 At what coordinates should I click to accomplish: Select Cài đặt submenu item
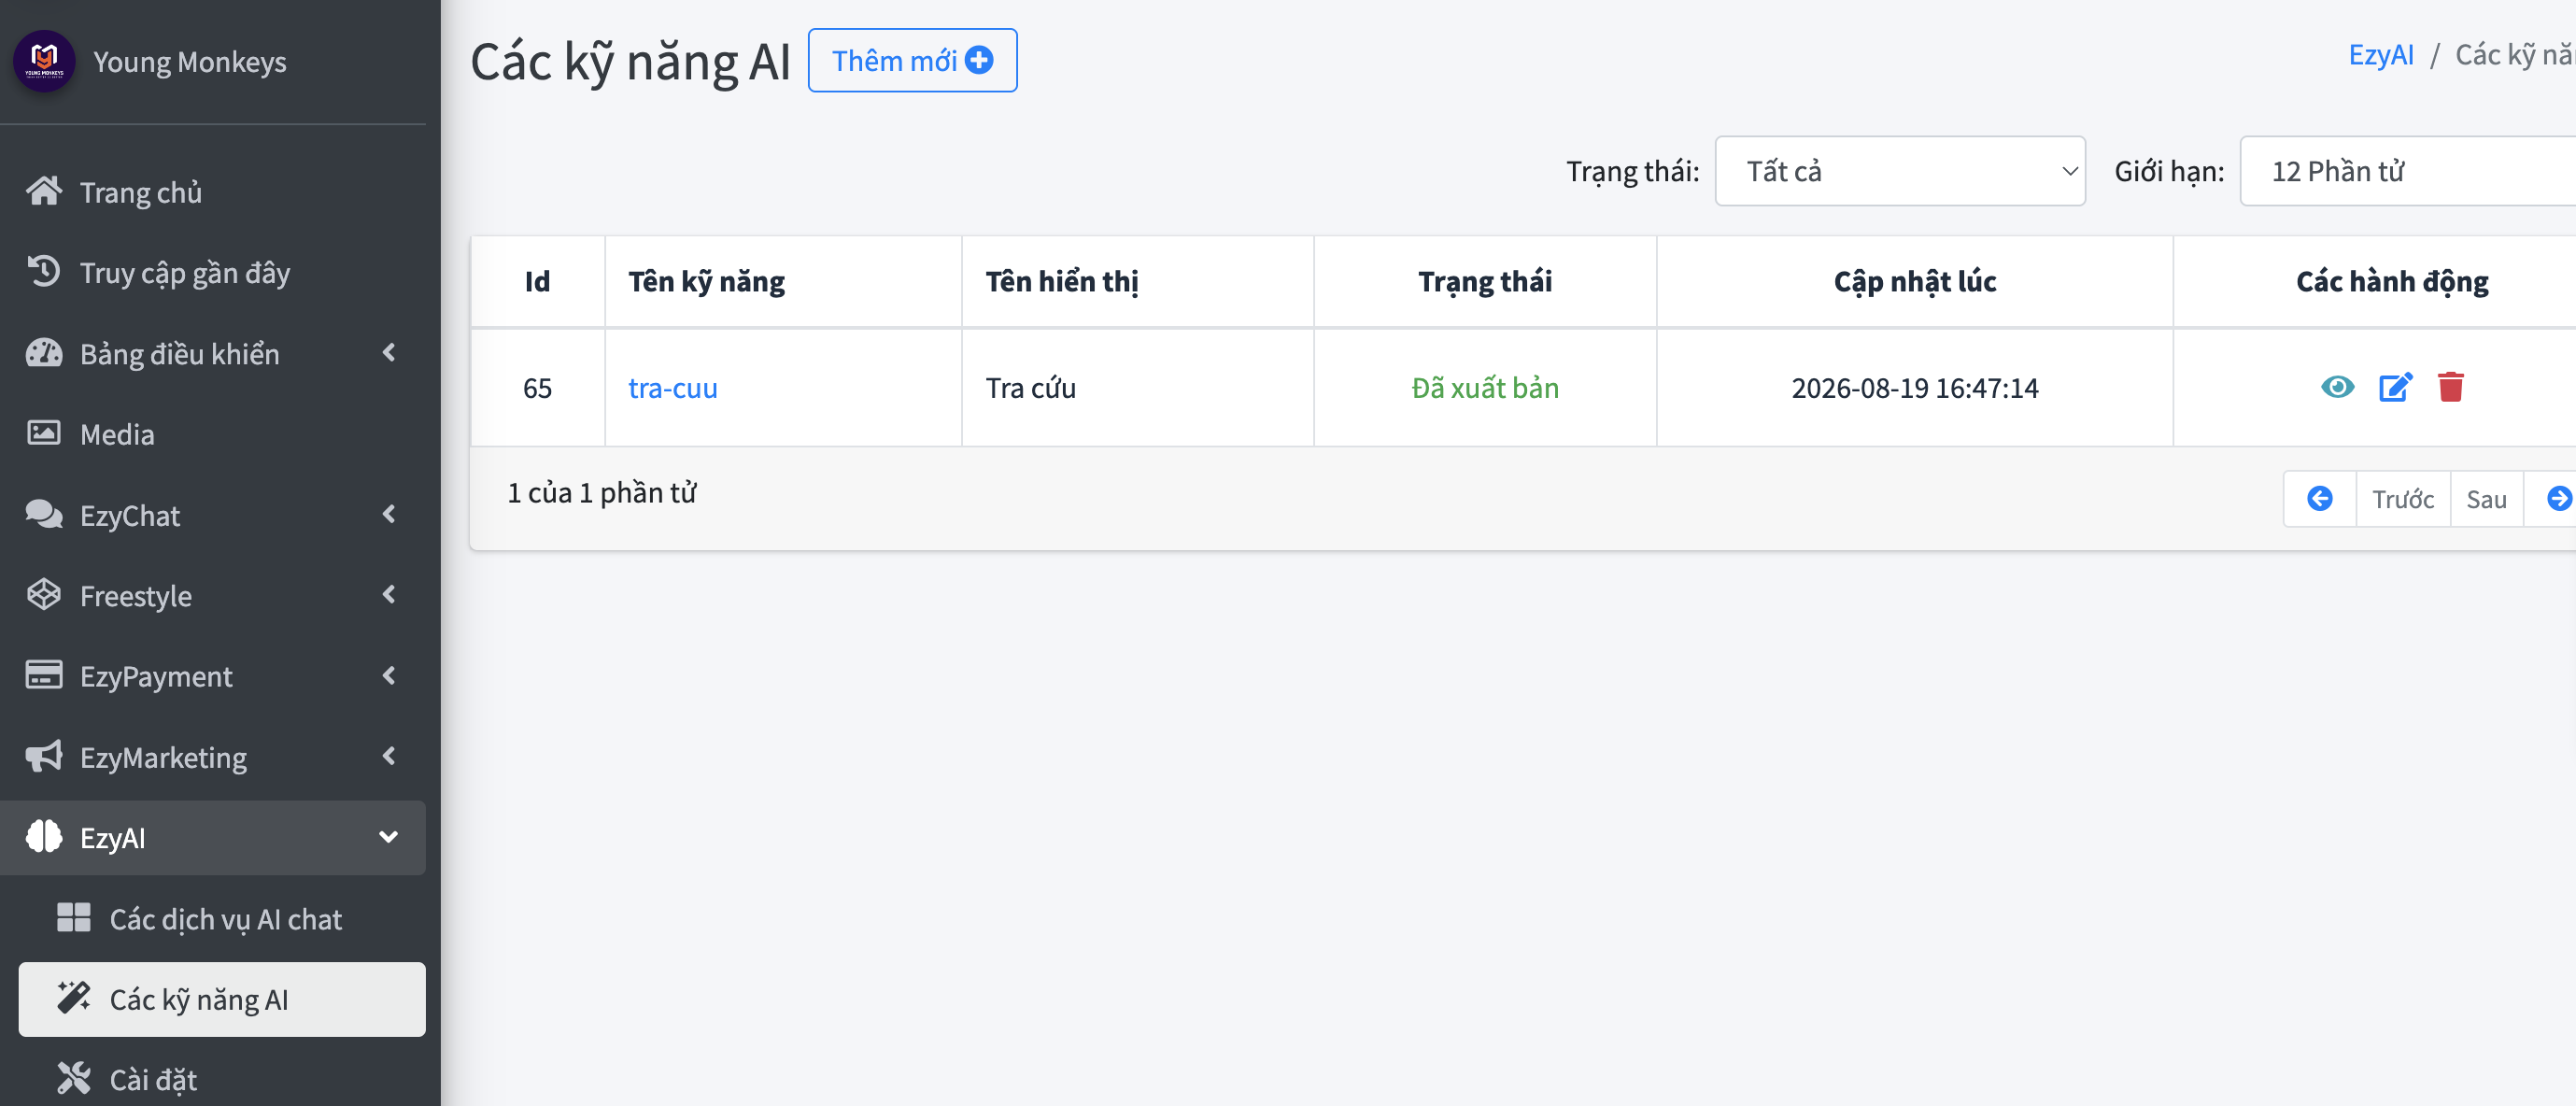(x=222, y=1080)
